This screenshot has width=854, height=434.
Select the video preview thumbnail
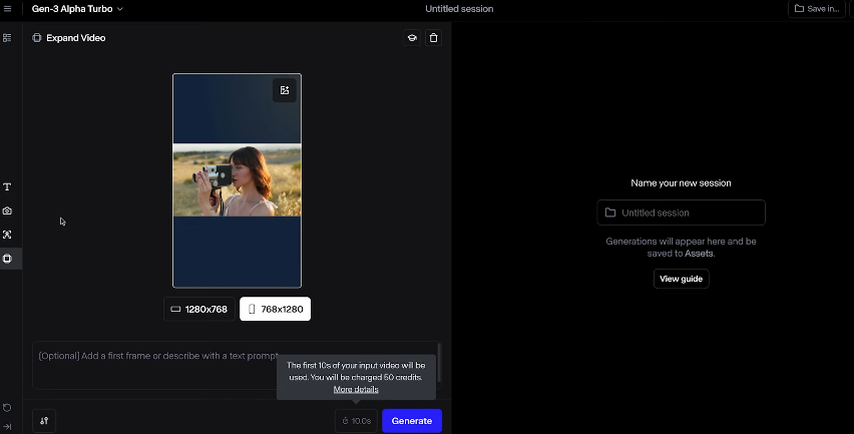coord(237,180)
